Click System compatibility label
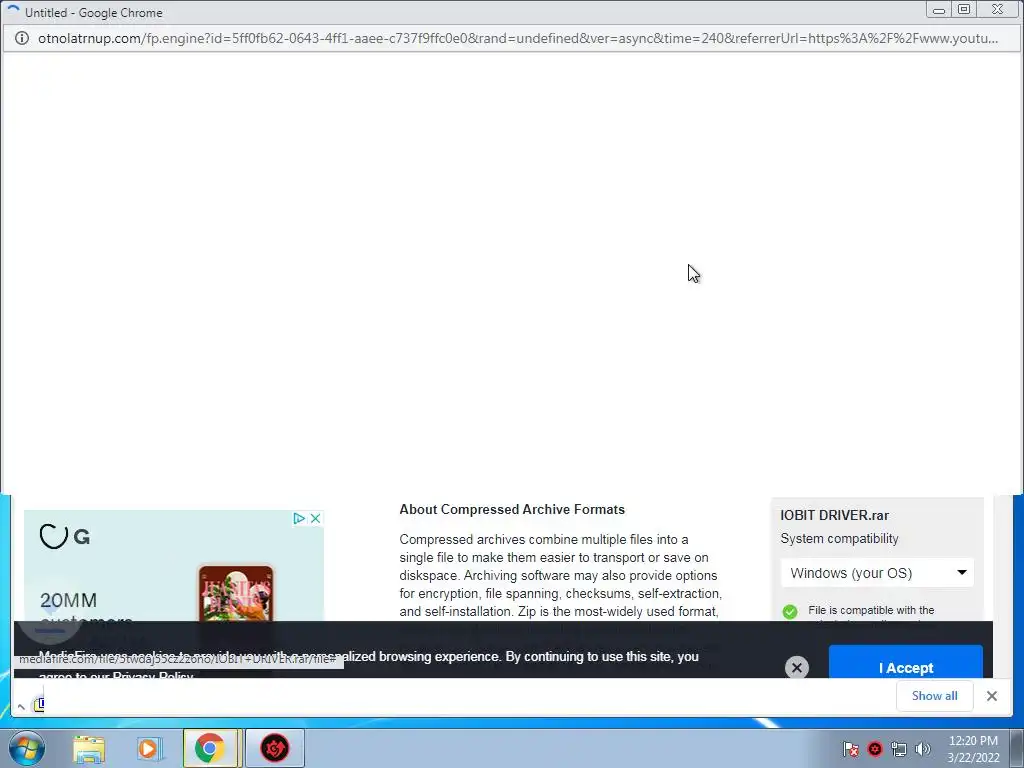 point(839,539)
